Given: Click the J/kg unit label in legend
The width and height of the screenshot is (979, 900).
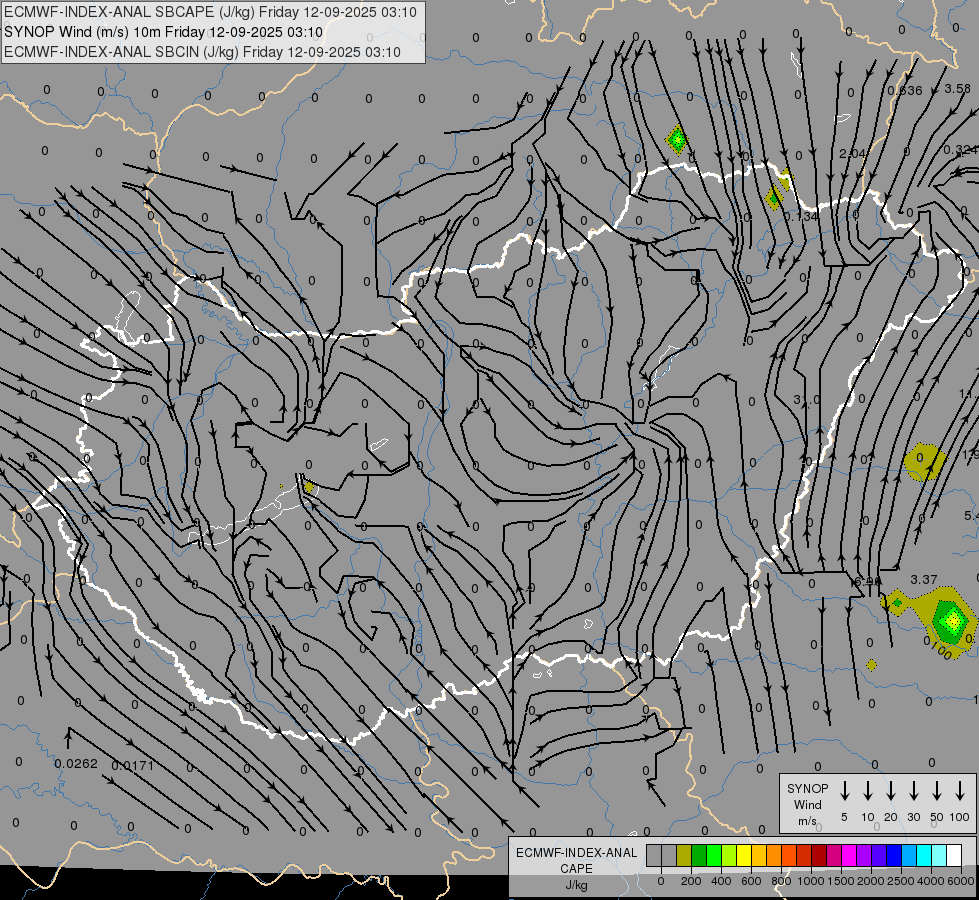Looking at the screenshot, I should (x=576, y=885).
